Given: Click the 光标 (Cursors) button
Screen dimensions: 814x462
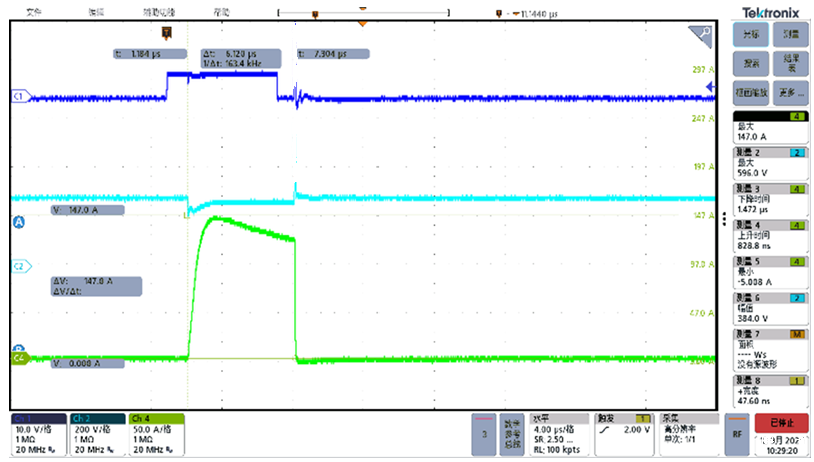Looking at the screenshot, I should [x=751, y=35].
